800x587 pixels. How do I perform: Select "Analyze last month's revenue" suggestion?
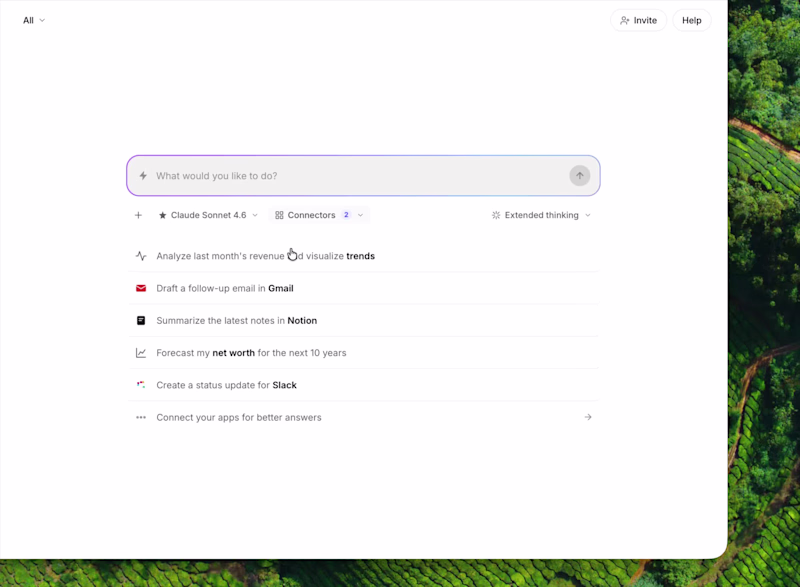[363, 256]
